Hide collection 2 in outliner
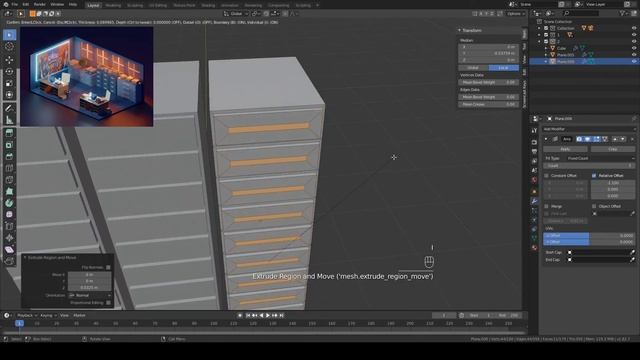 click(634, 42)
